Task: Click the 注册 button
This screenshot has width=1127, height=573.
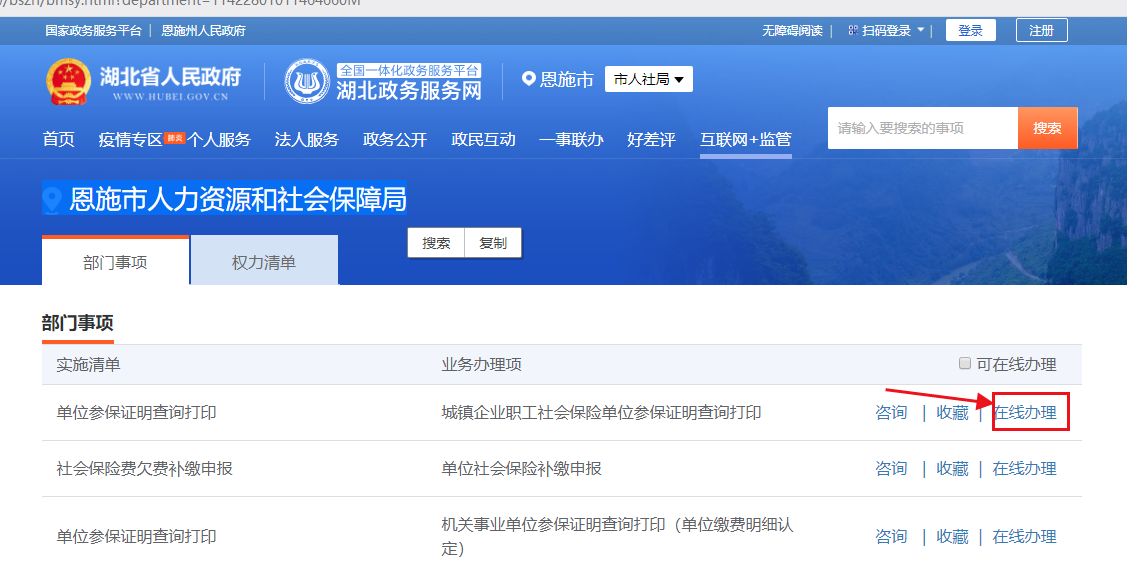Action: (x=1041, y=31)
